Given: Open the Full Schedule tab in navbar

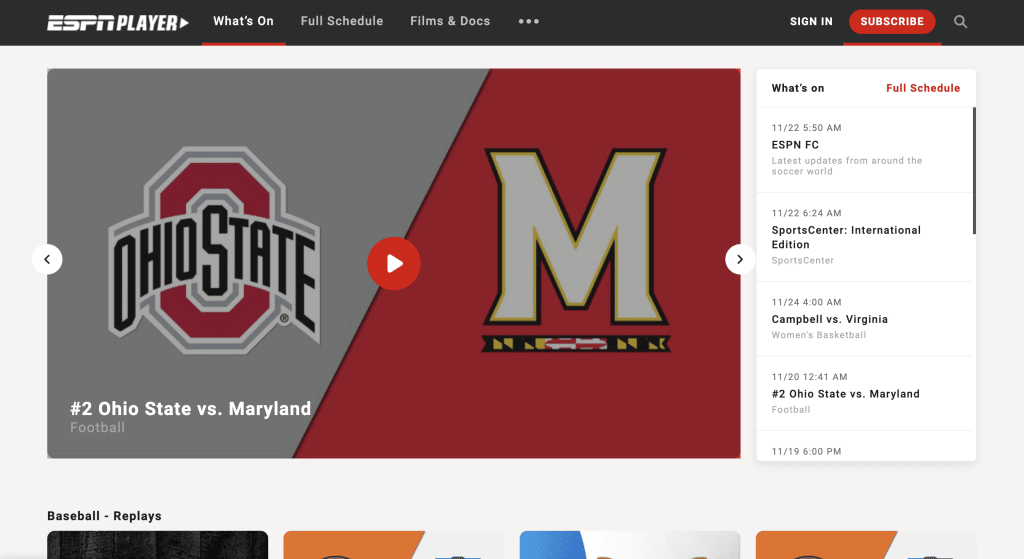Looking at the screenshot, I should tap(342, 22).
